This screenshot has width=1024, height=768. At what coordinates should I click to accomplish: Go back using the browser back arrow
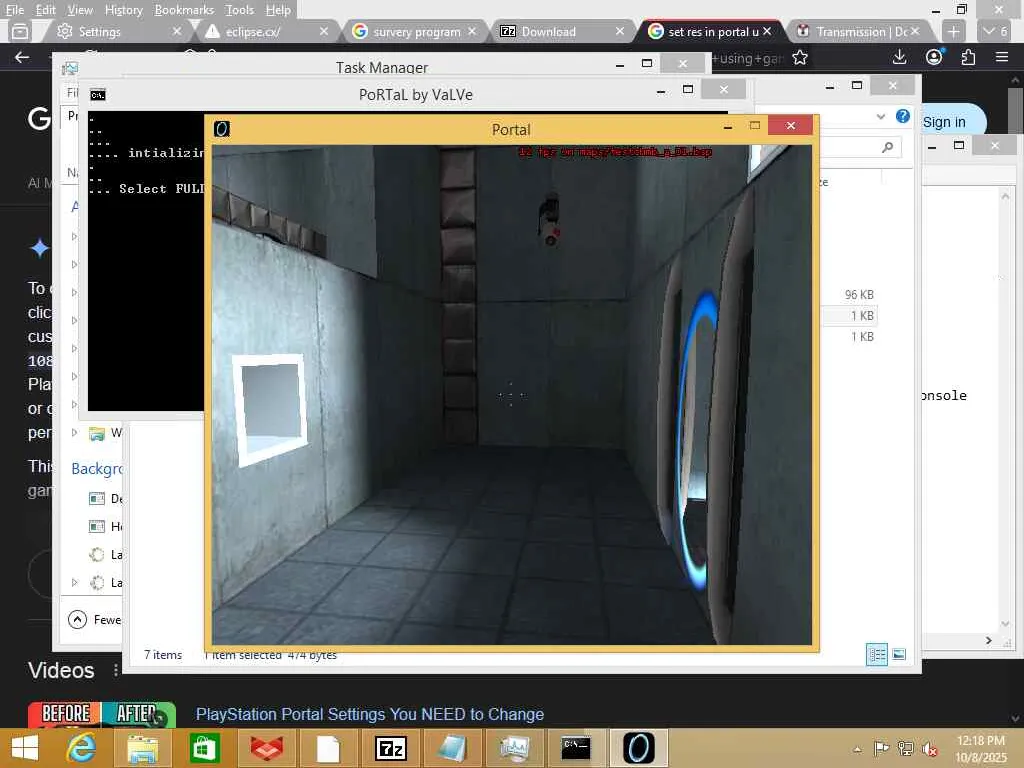pos(22,57)
